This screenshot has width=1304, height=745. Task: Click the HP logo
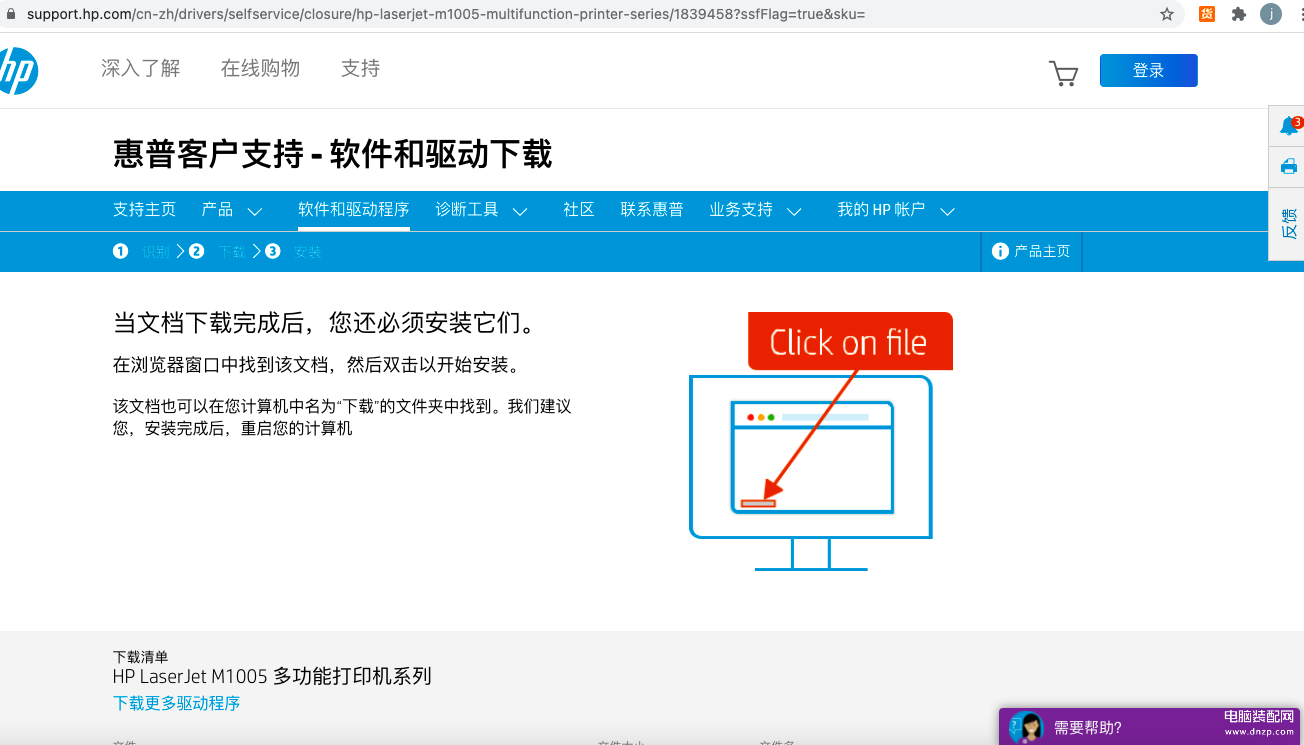click(17, 71)
